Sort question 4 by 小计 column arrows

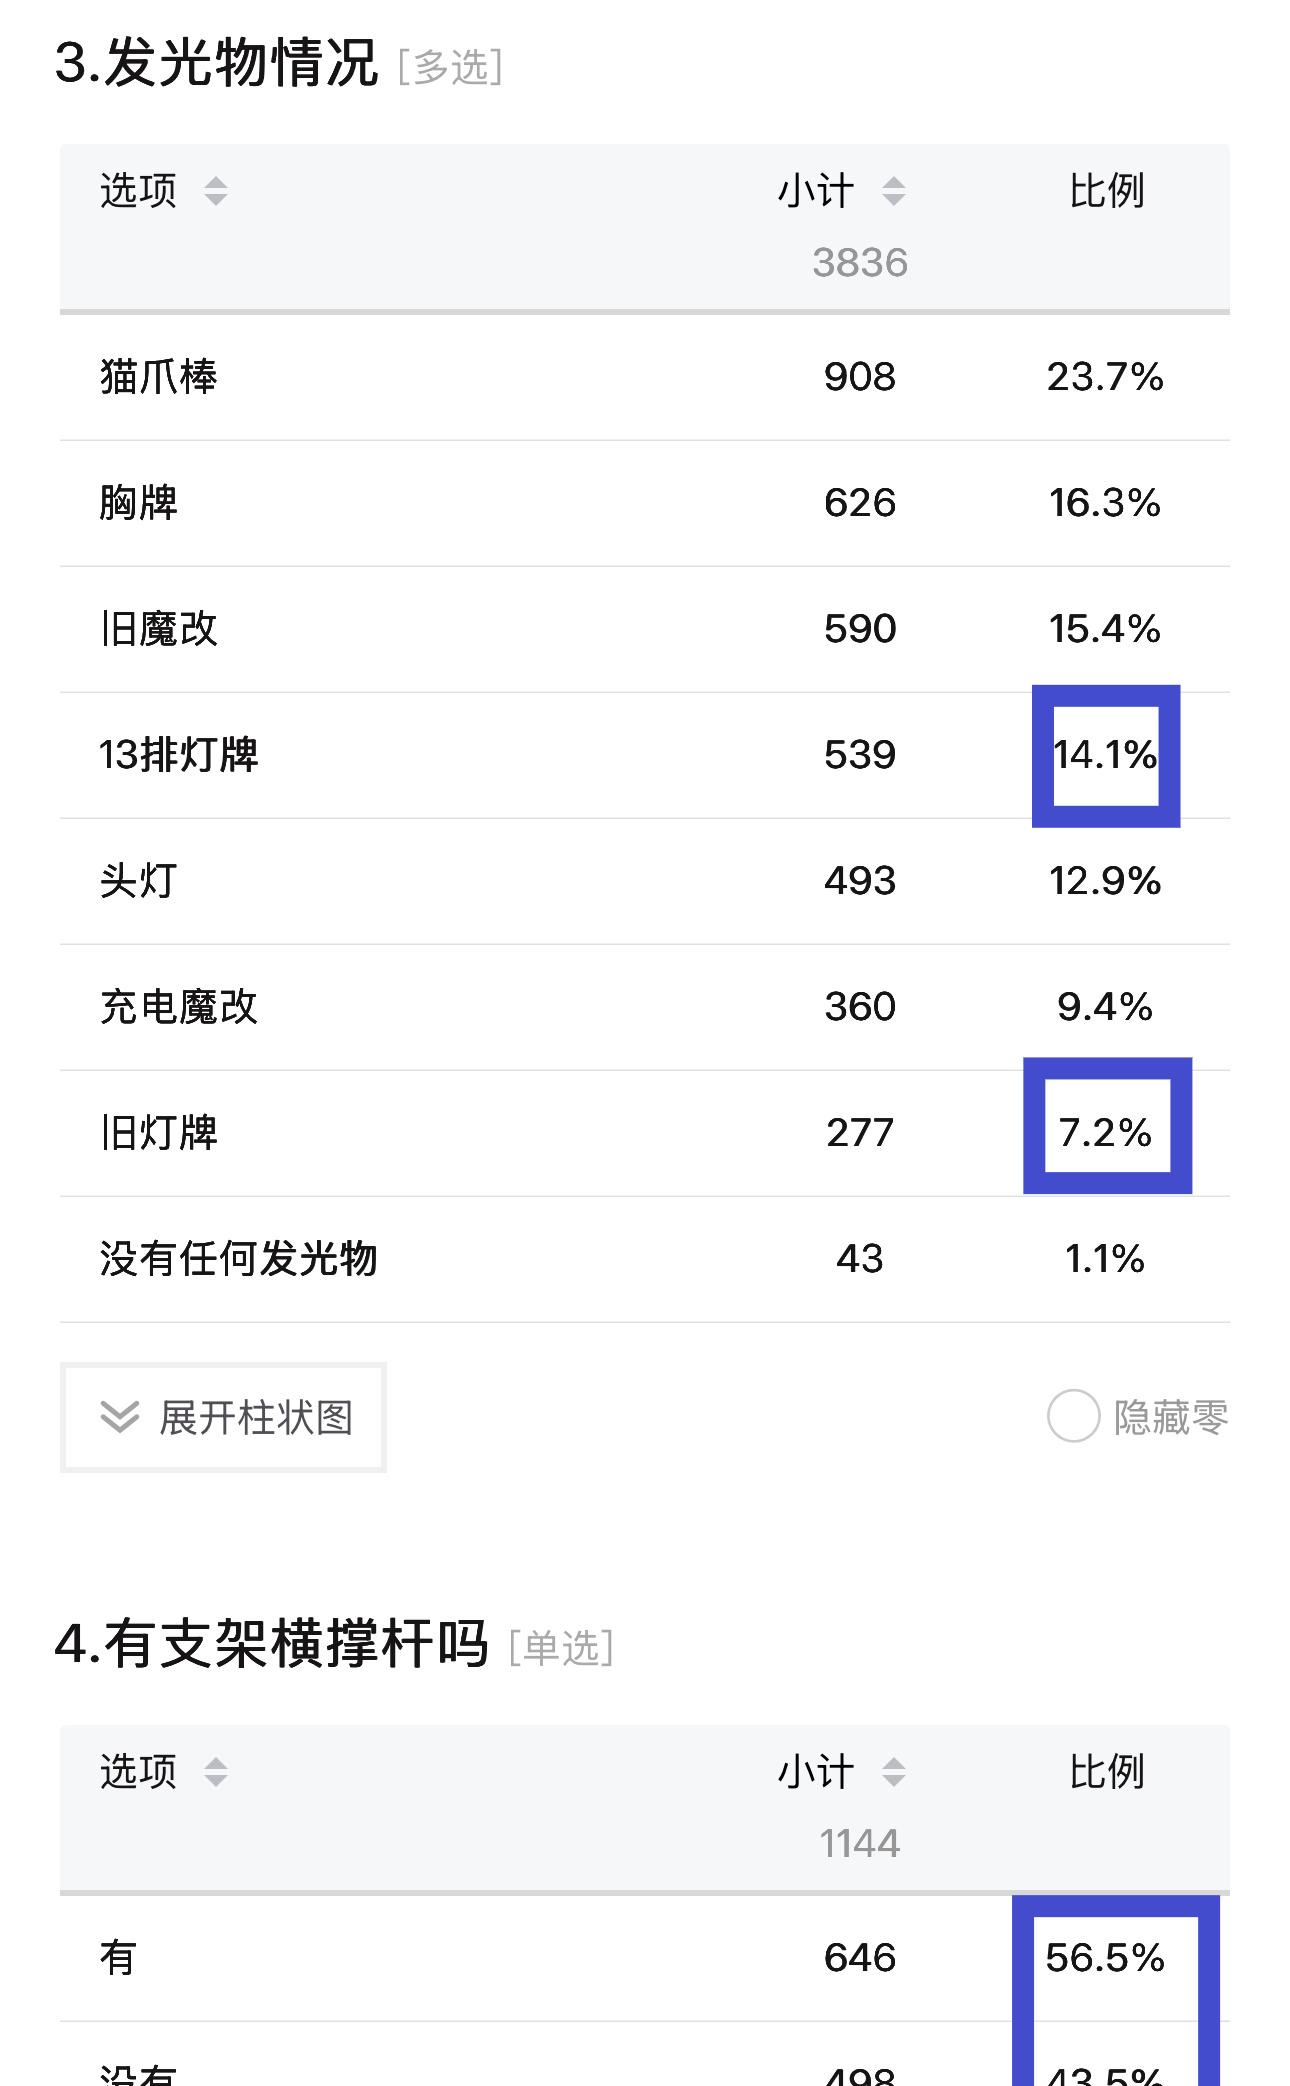coord(893,1772)
